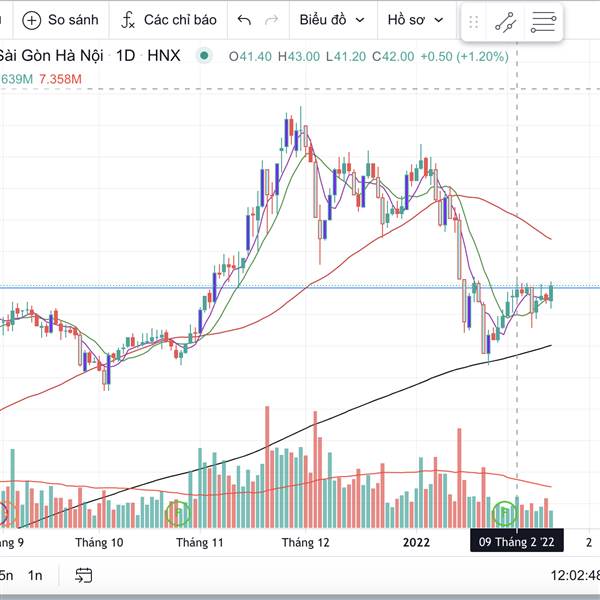Click the Tháng 10 axis label
The height and width of the screenshot is (600, 600).
point(99,543)
